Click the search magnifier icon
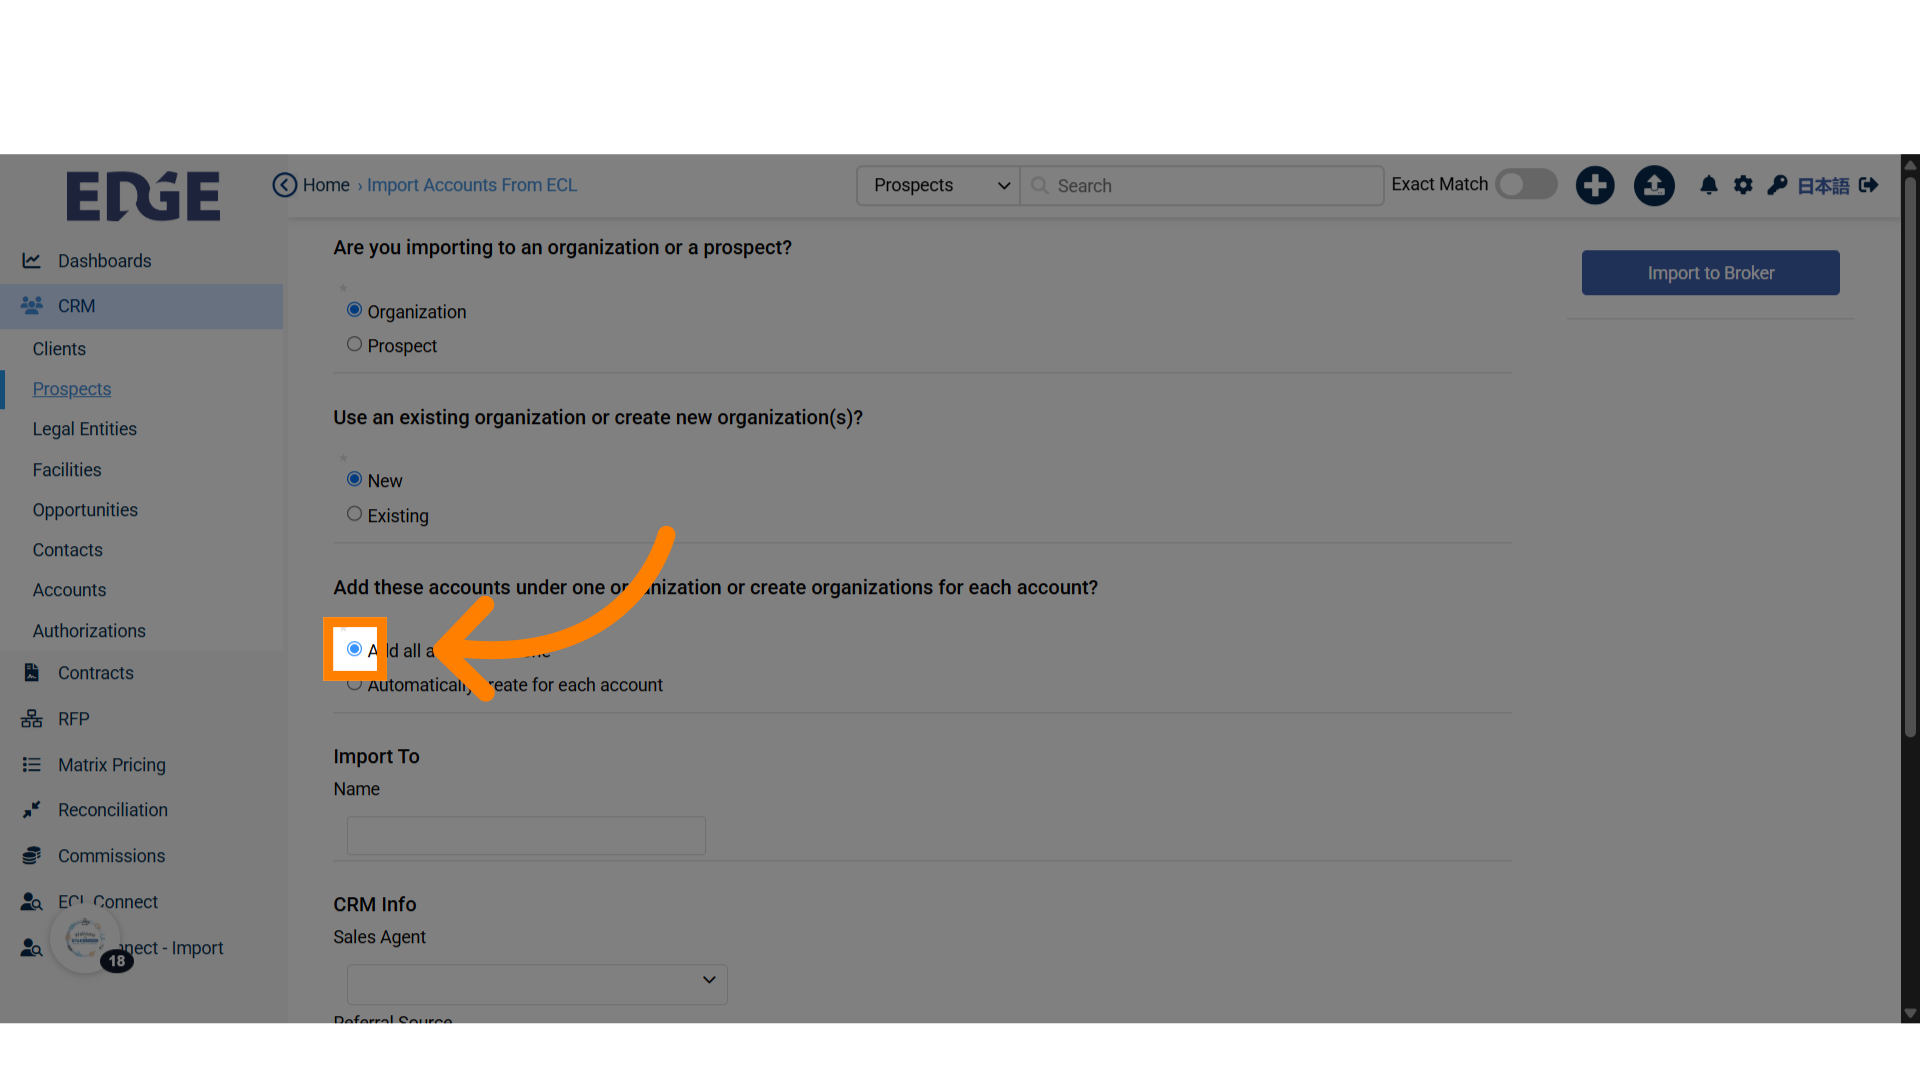This screenshot has height=1080, width=1920. (1040, 186)
